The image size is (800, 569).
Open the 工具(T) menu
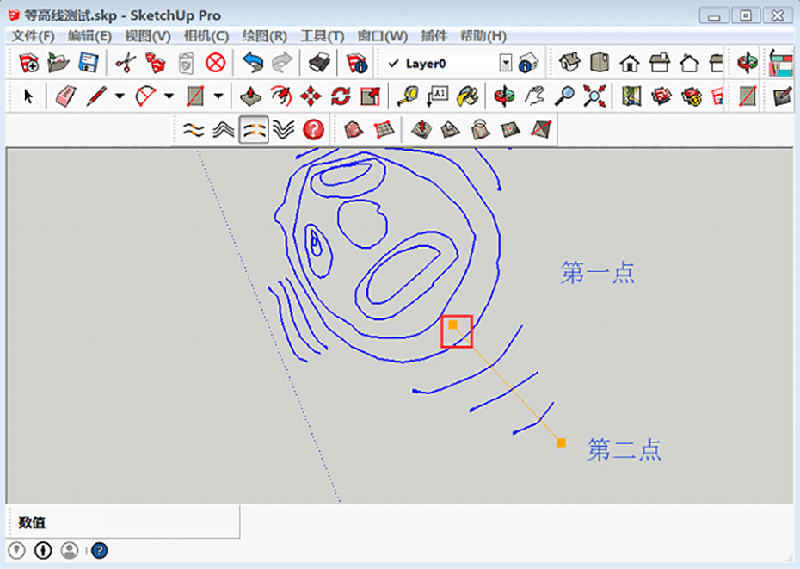pyautogui.click(x=322, y=36)
